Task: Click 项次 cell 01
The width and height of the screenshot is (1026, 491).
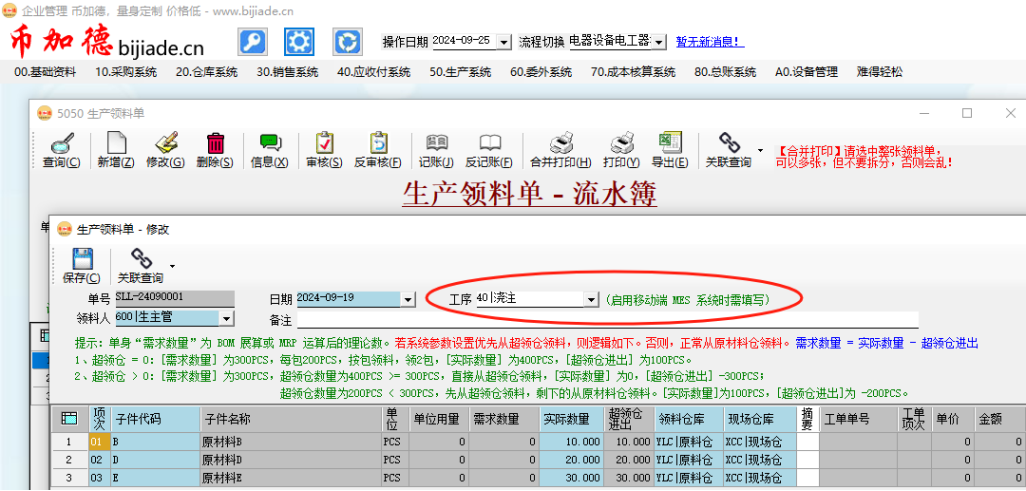Action: point(99,442)
